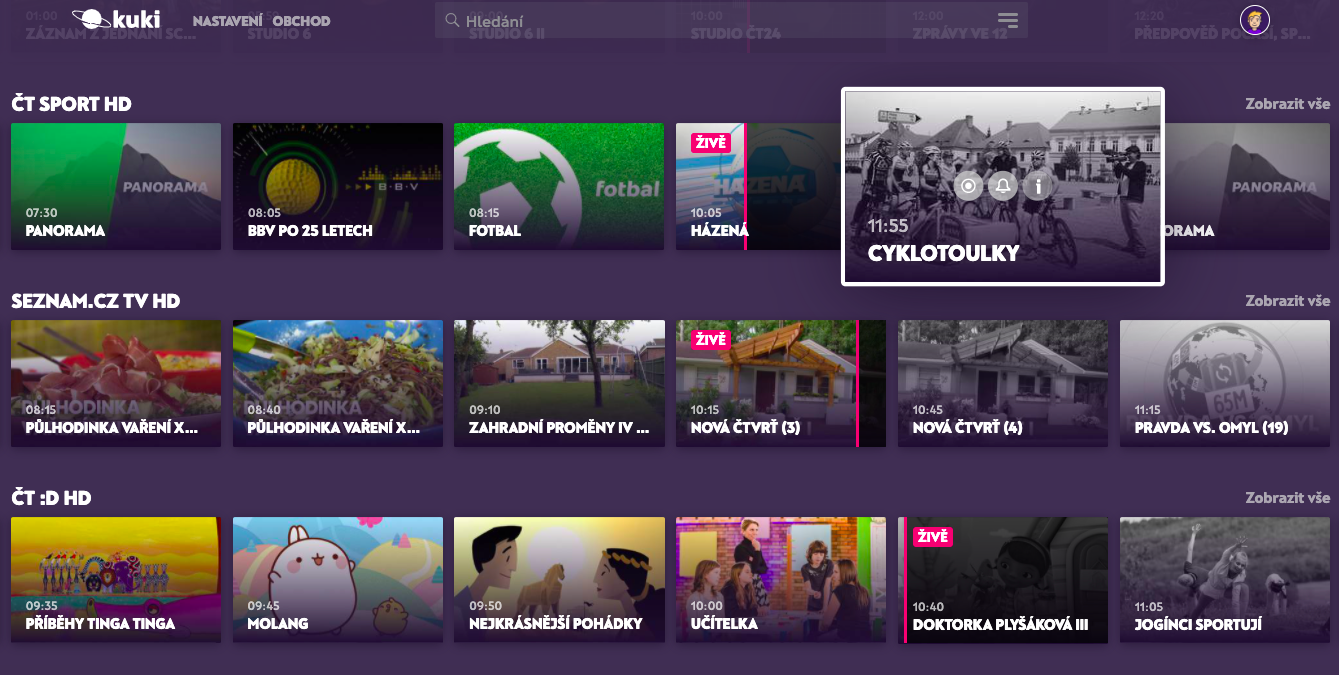This screenshot has width=1339, height=675.
Task: Click the ŽIVĚ badge on Házená
Action: [x=711, y=143]
